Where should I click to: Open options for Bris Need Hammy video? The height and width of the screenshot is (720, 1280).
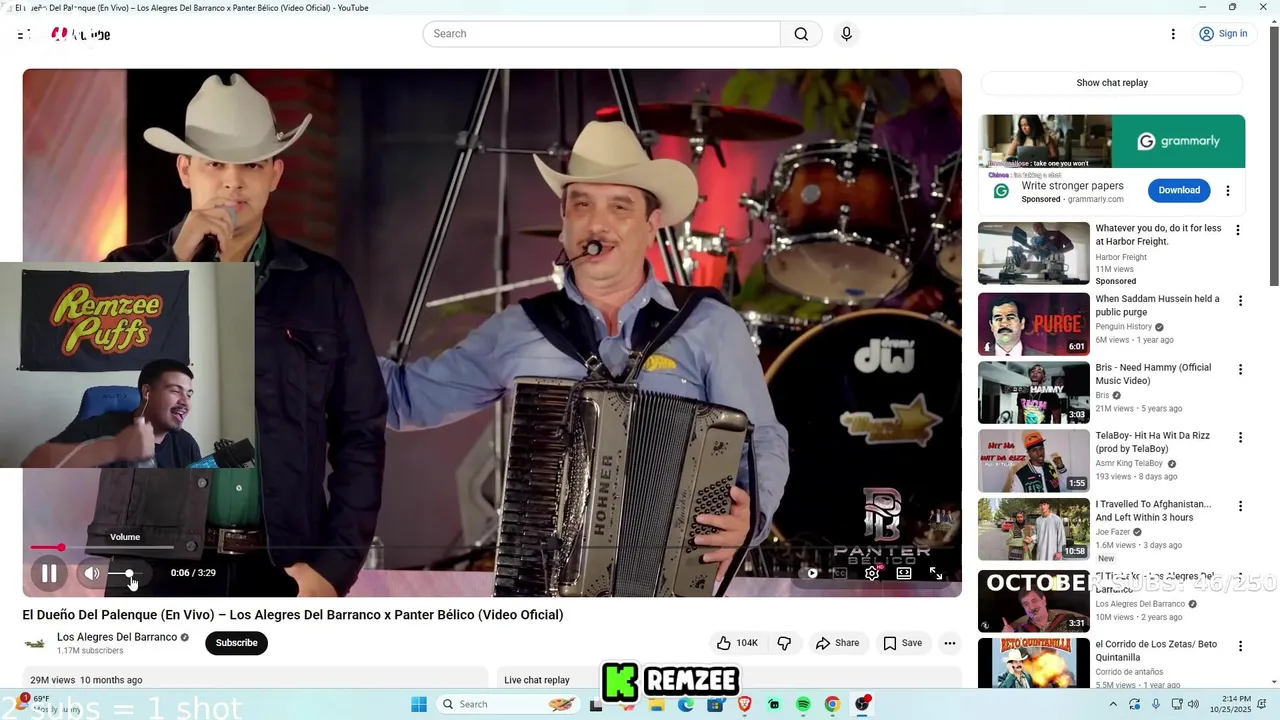pos(1241,369)
